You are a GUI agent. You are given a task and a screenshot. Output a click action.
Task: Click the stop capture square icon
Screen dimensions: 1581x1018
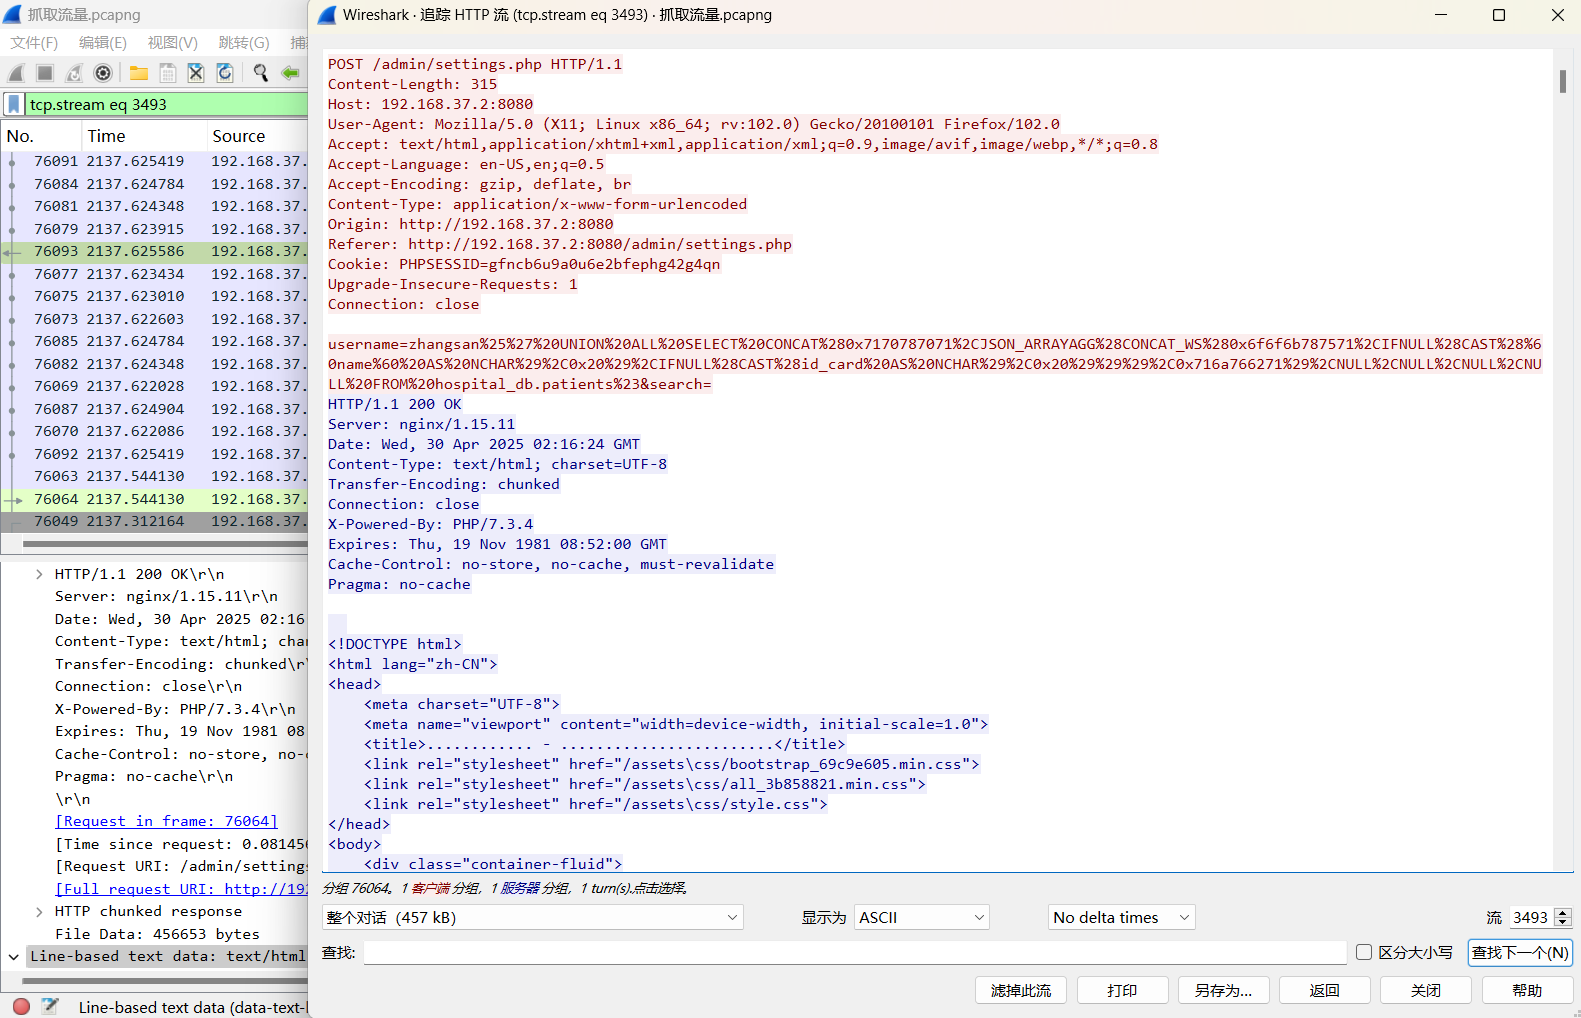[45, 73]
